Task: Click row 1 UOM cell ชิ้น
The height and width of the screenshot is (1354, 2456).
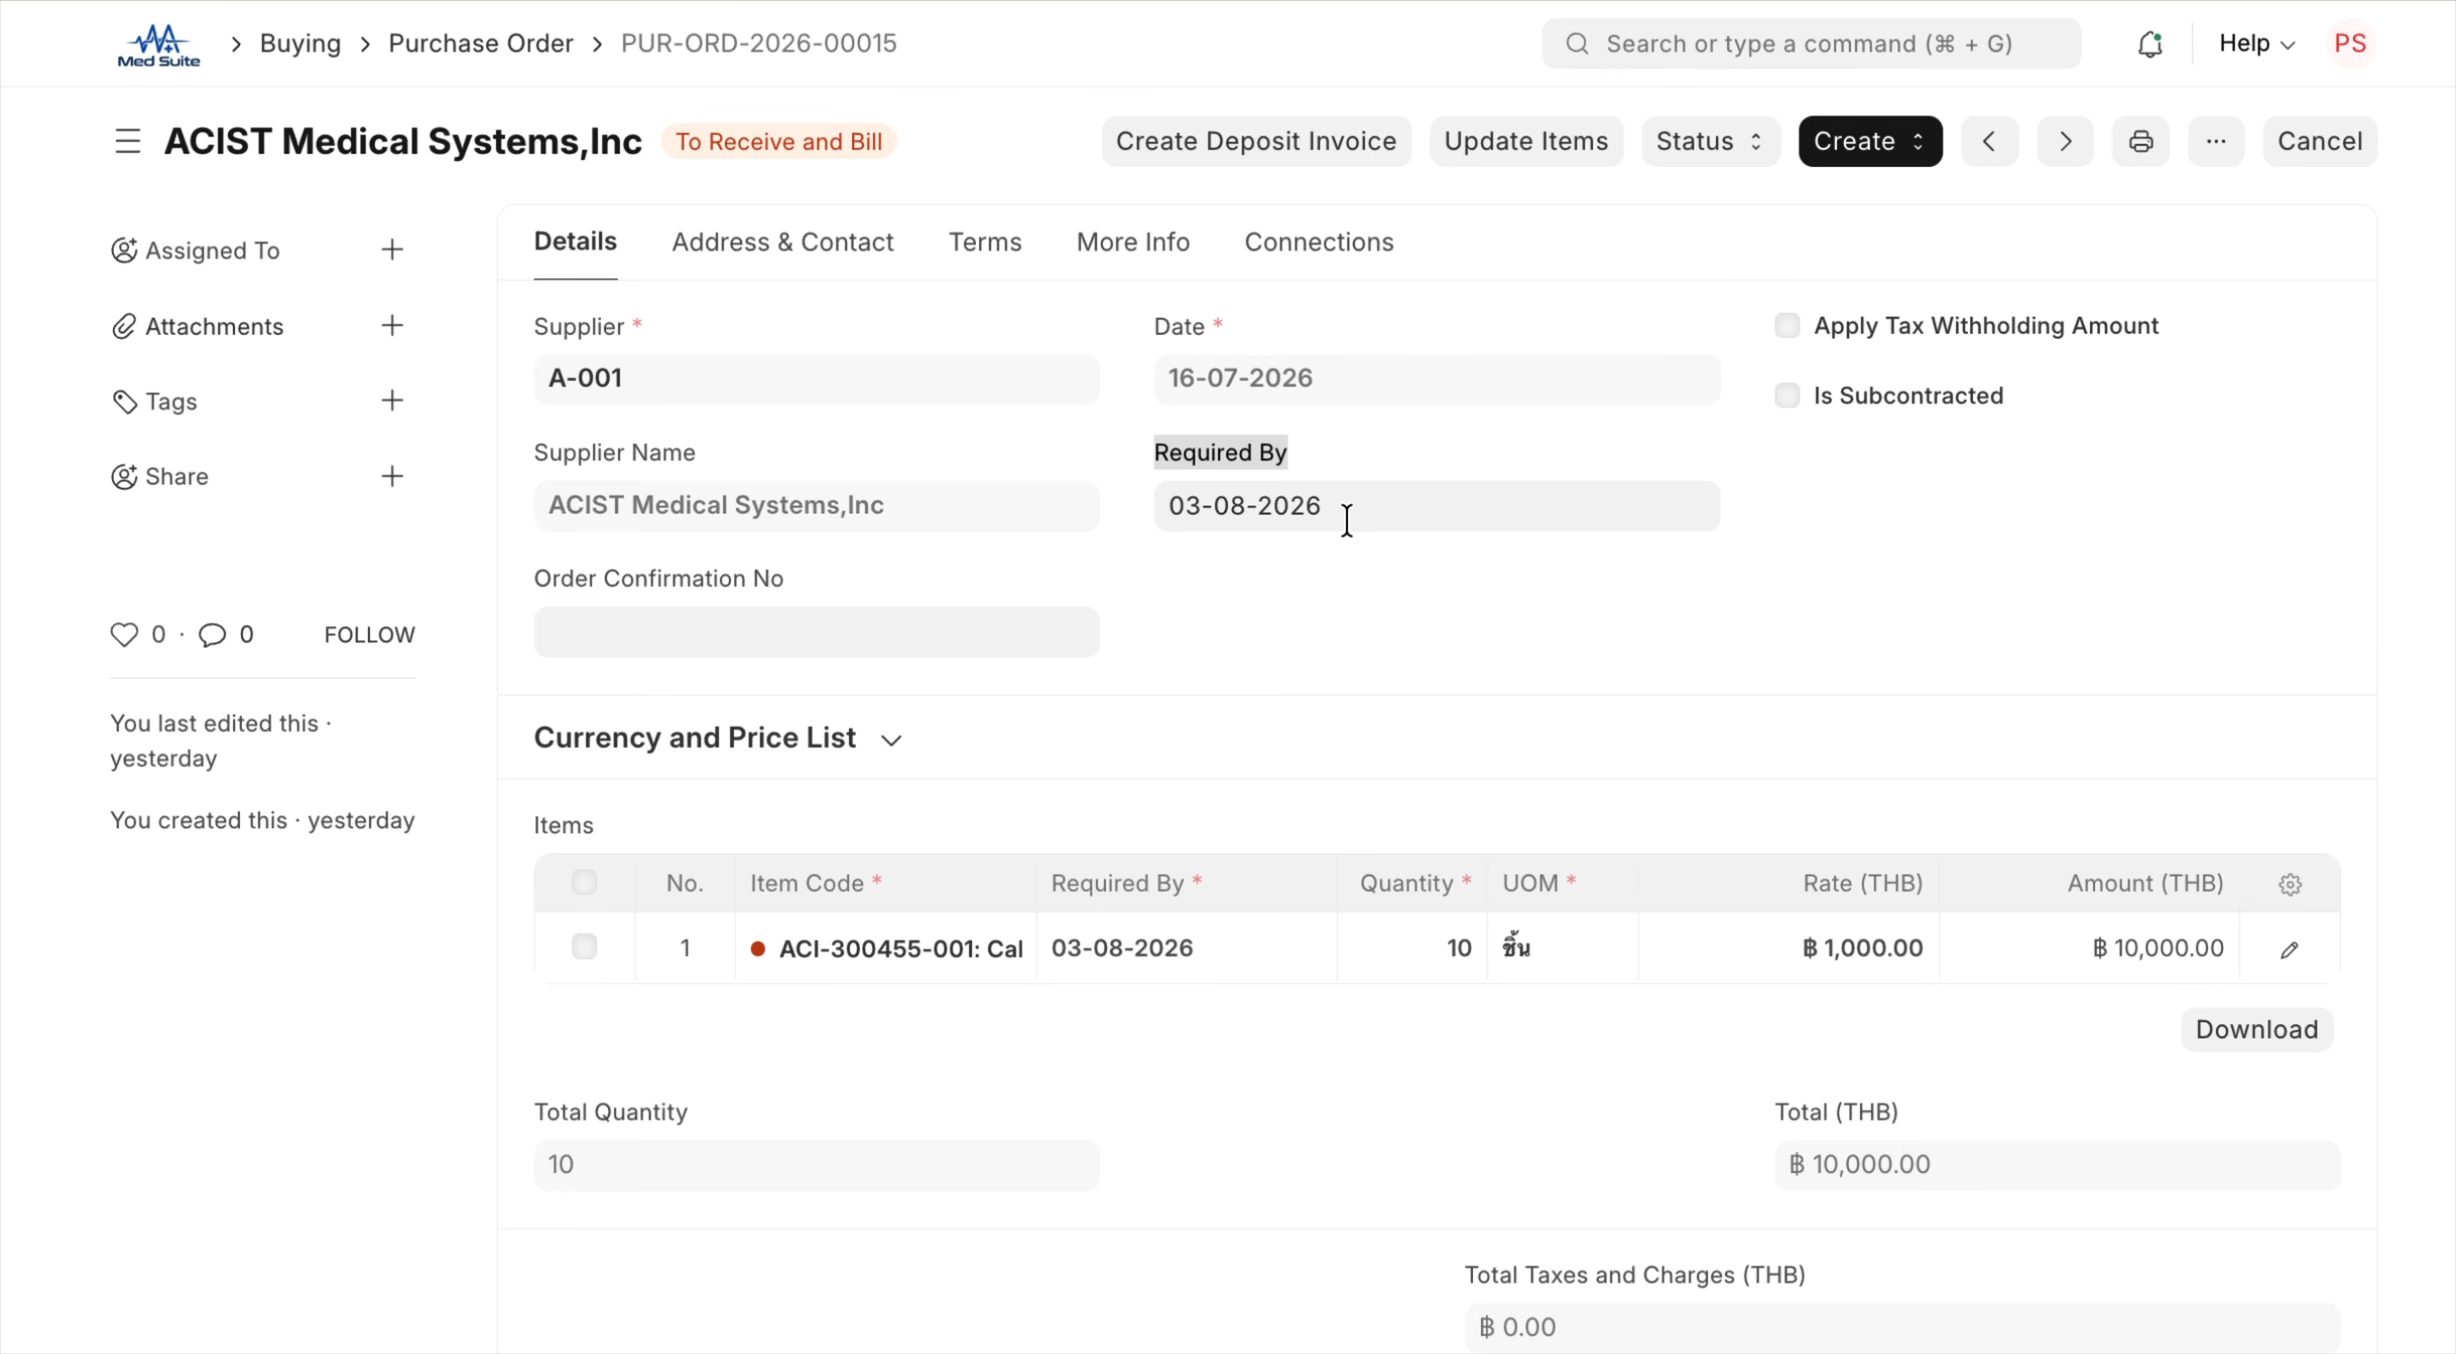Action: (1562, 948)
